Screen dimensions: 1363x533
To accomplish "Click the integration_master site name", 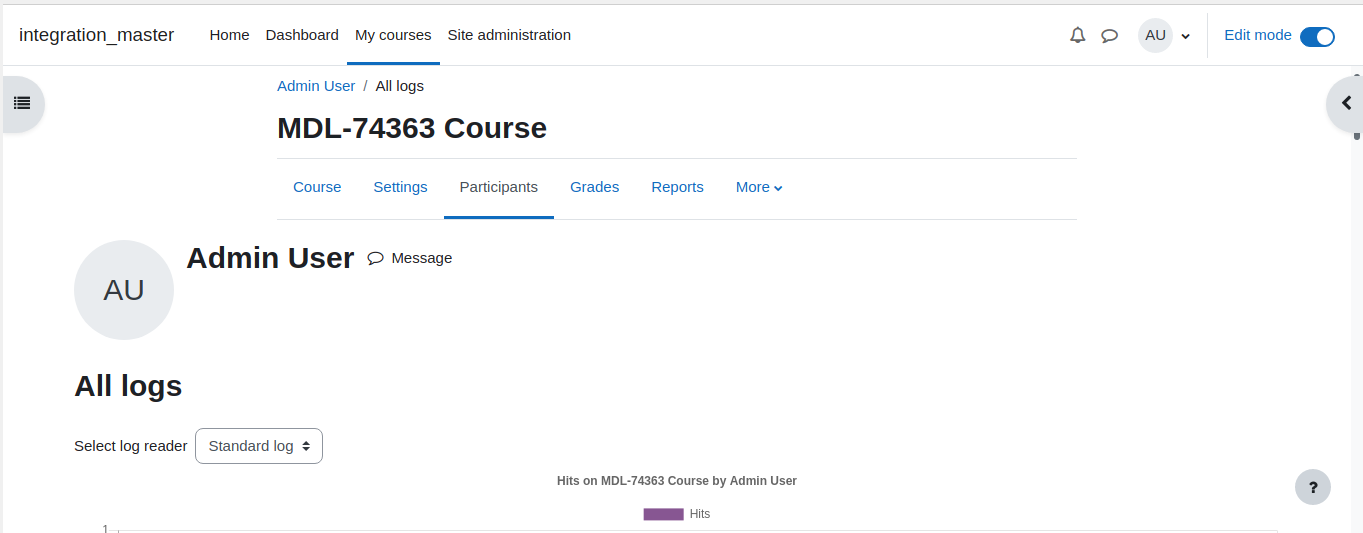I will tap(96, 35).
